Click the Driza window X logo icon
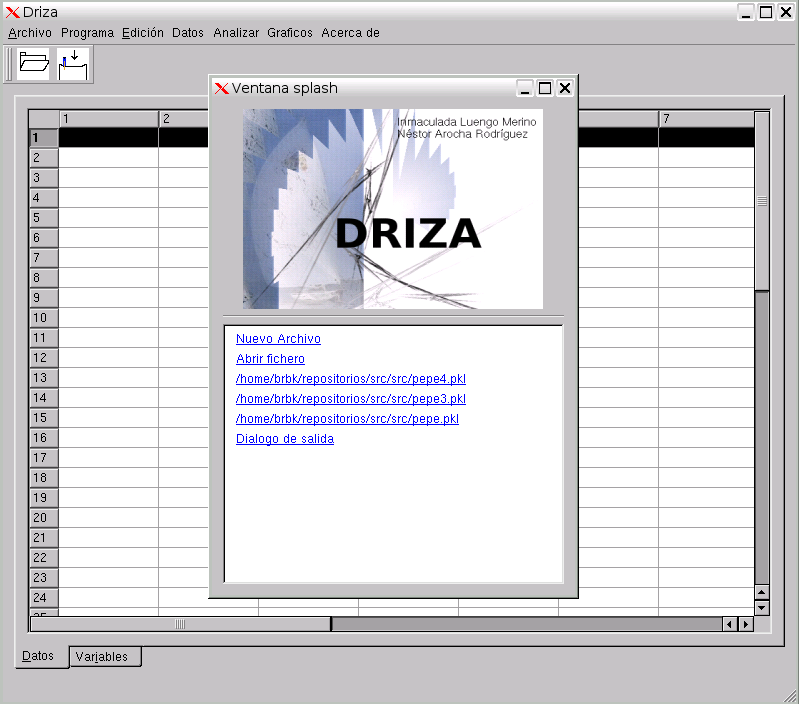The image size is (799, 704). pyautogui.click(x=12, y=12)
